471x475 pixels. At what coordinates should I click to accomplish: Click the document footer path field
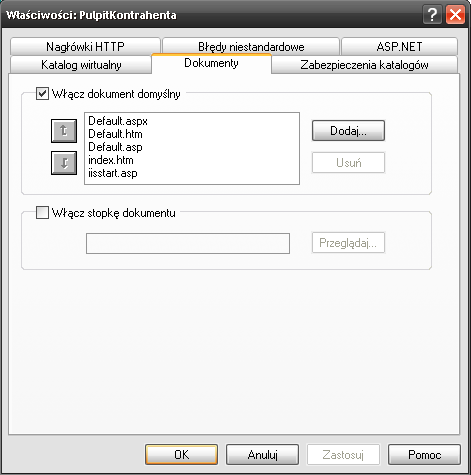coord(188,243)
